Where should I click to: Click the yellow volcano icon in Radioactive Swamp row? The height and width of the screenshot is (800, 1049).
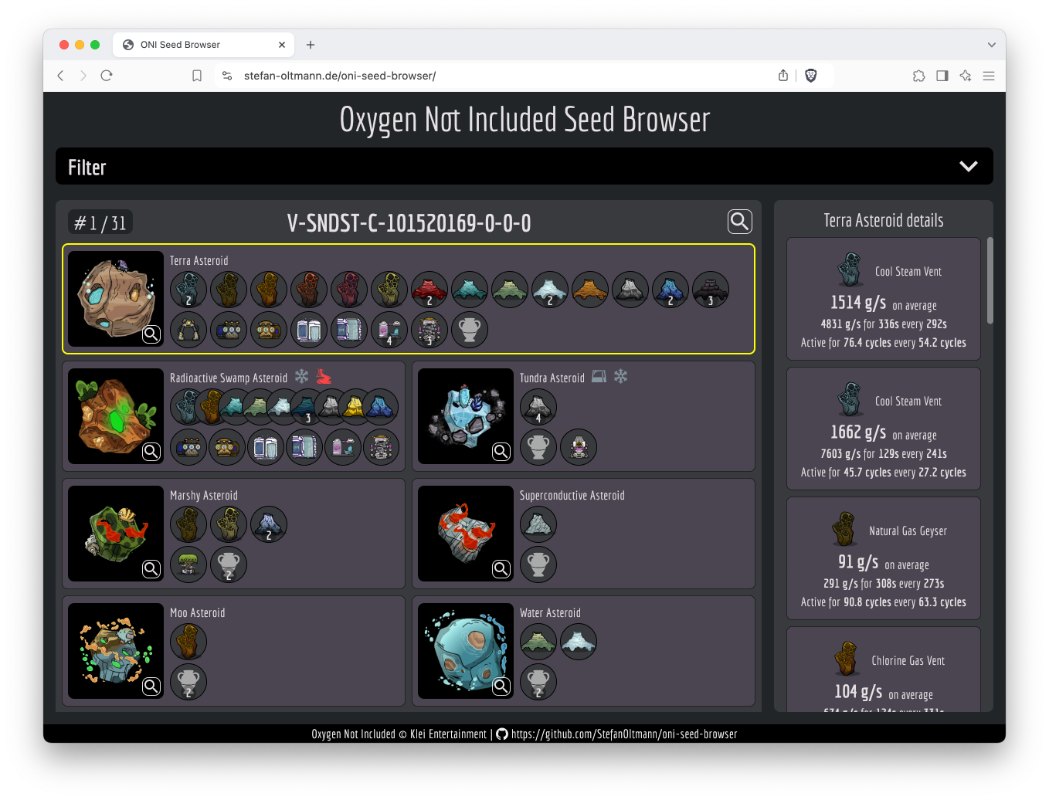point(355,407)
